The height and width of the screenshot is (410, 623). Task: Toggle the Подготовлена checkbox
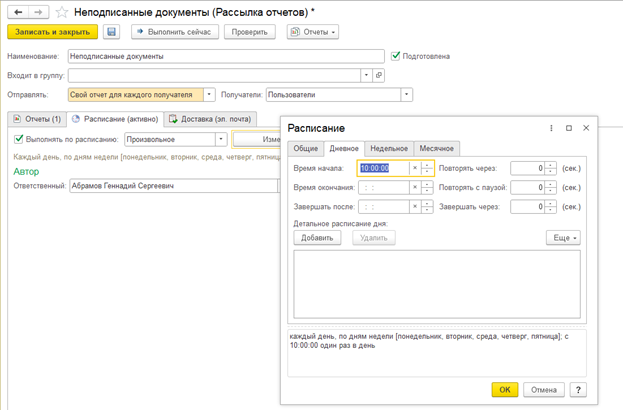(x=395, y=56)
